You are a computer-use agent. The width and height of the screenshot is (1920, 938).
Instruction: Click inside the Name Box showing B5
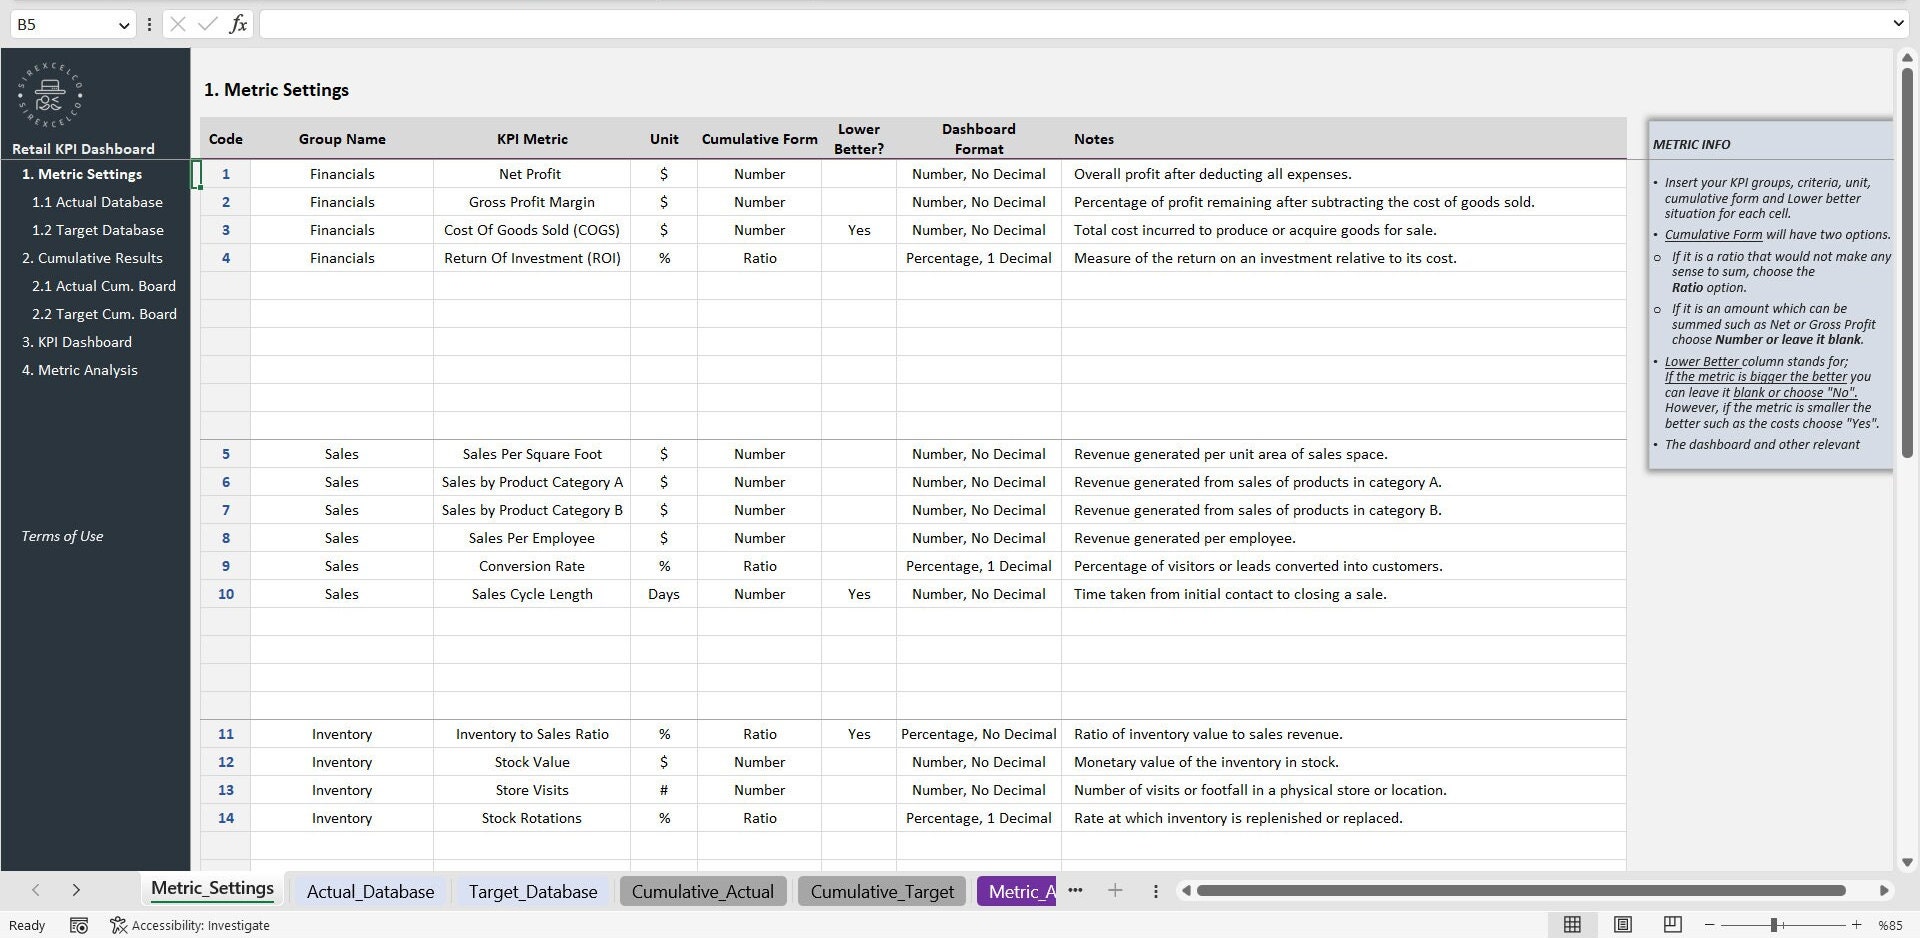(62, 24)
